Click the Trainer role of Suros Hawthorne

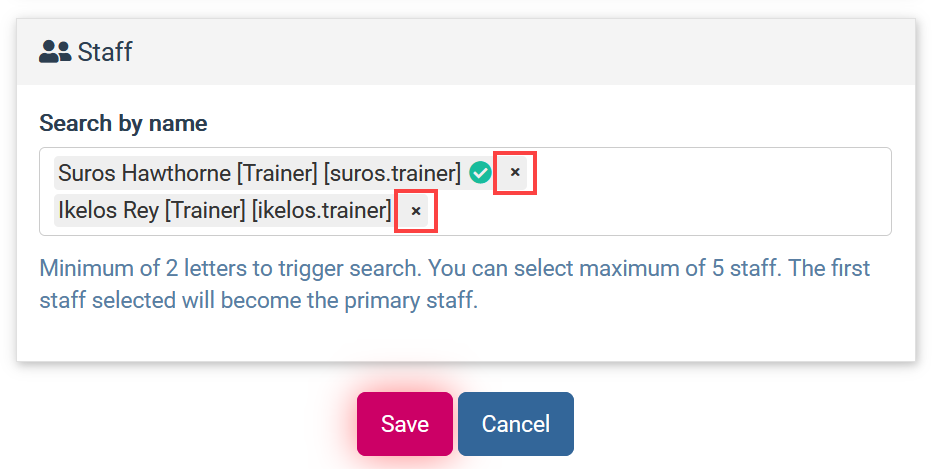point(277,173)
